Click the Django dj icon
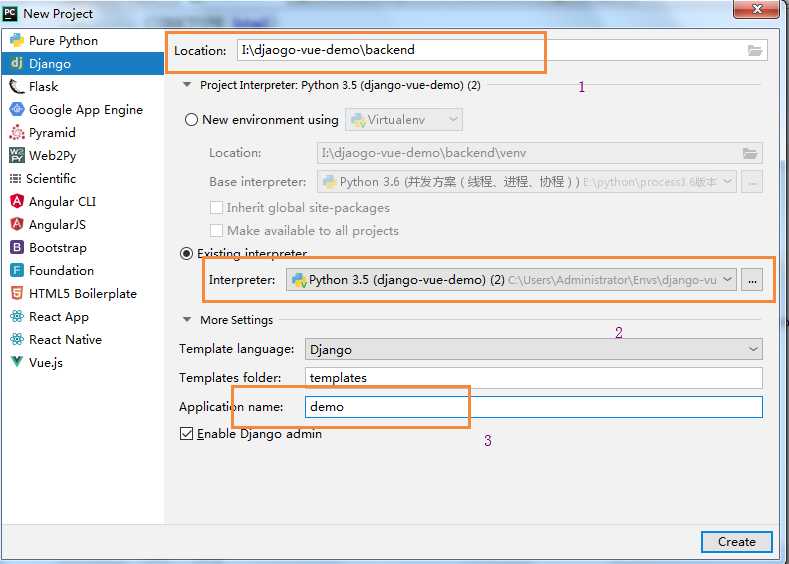789x564 pixels. point(17,63)
